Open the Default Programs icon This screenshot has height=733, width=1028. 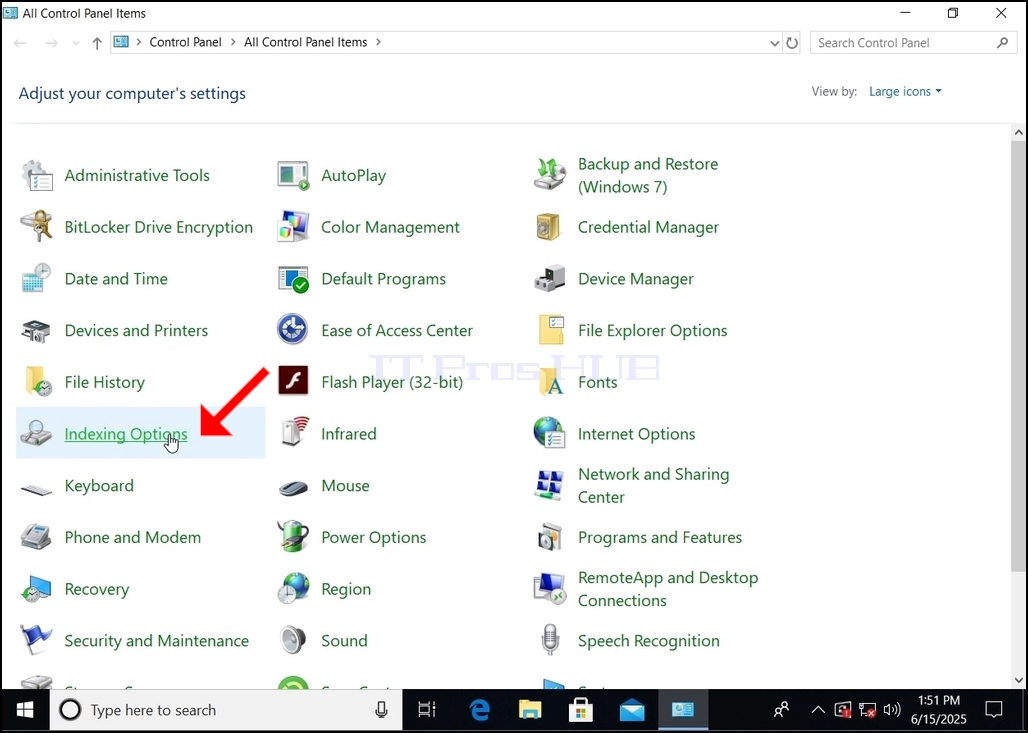coord(293,279)
